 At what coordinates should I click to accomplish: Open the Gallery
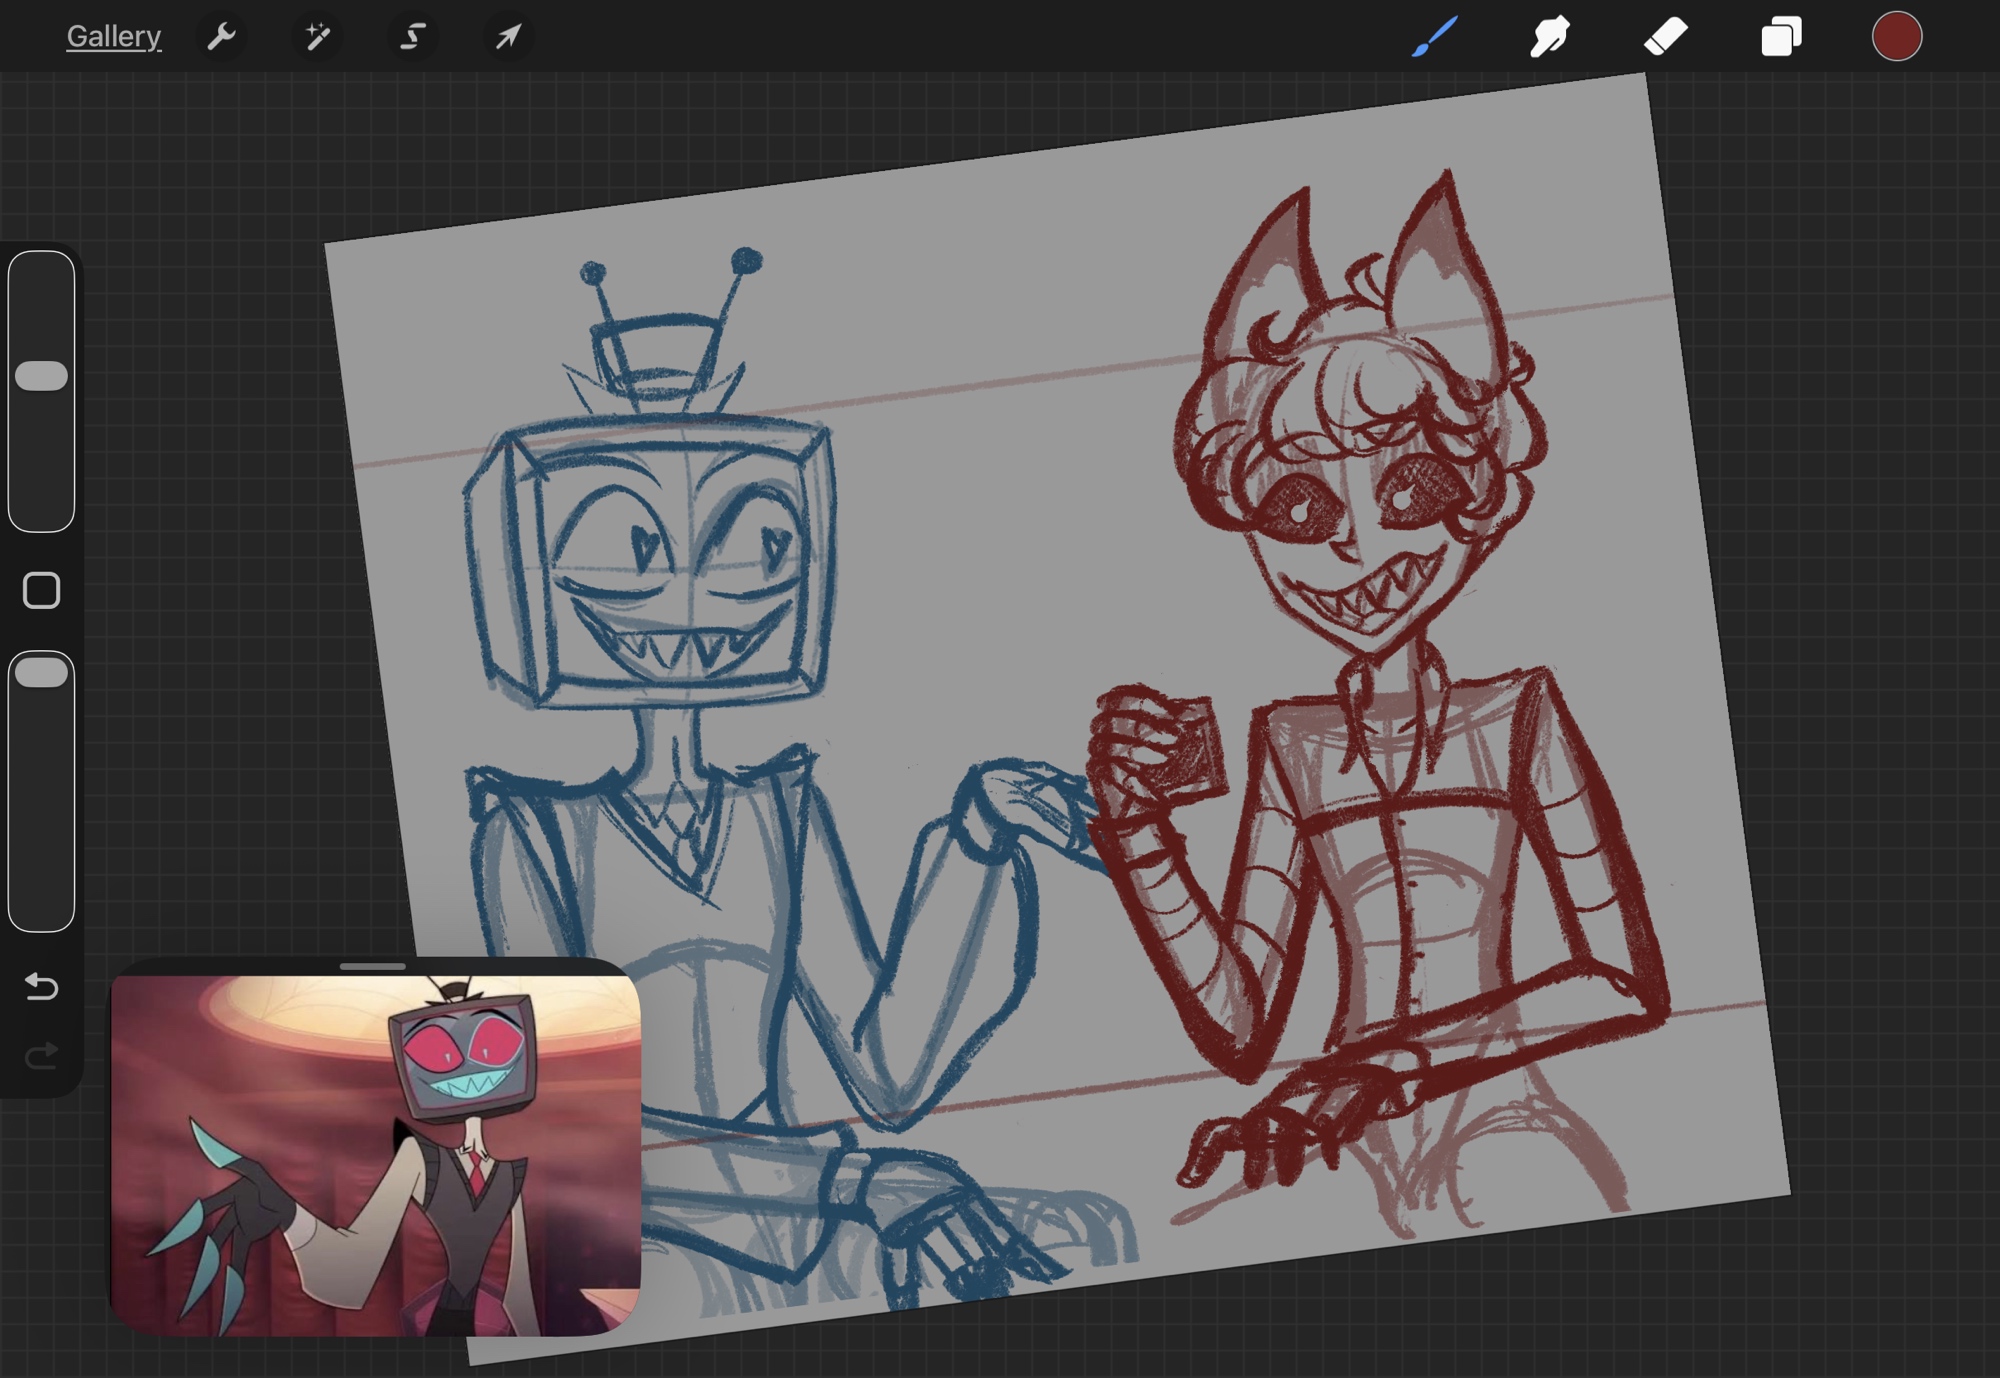[113, 37]
